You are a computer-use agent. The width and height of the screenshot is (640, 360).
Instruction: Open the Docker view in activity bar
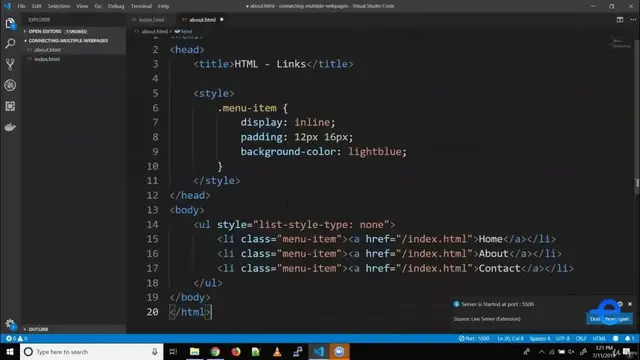pyautogui.click(x=10, y=127)
